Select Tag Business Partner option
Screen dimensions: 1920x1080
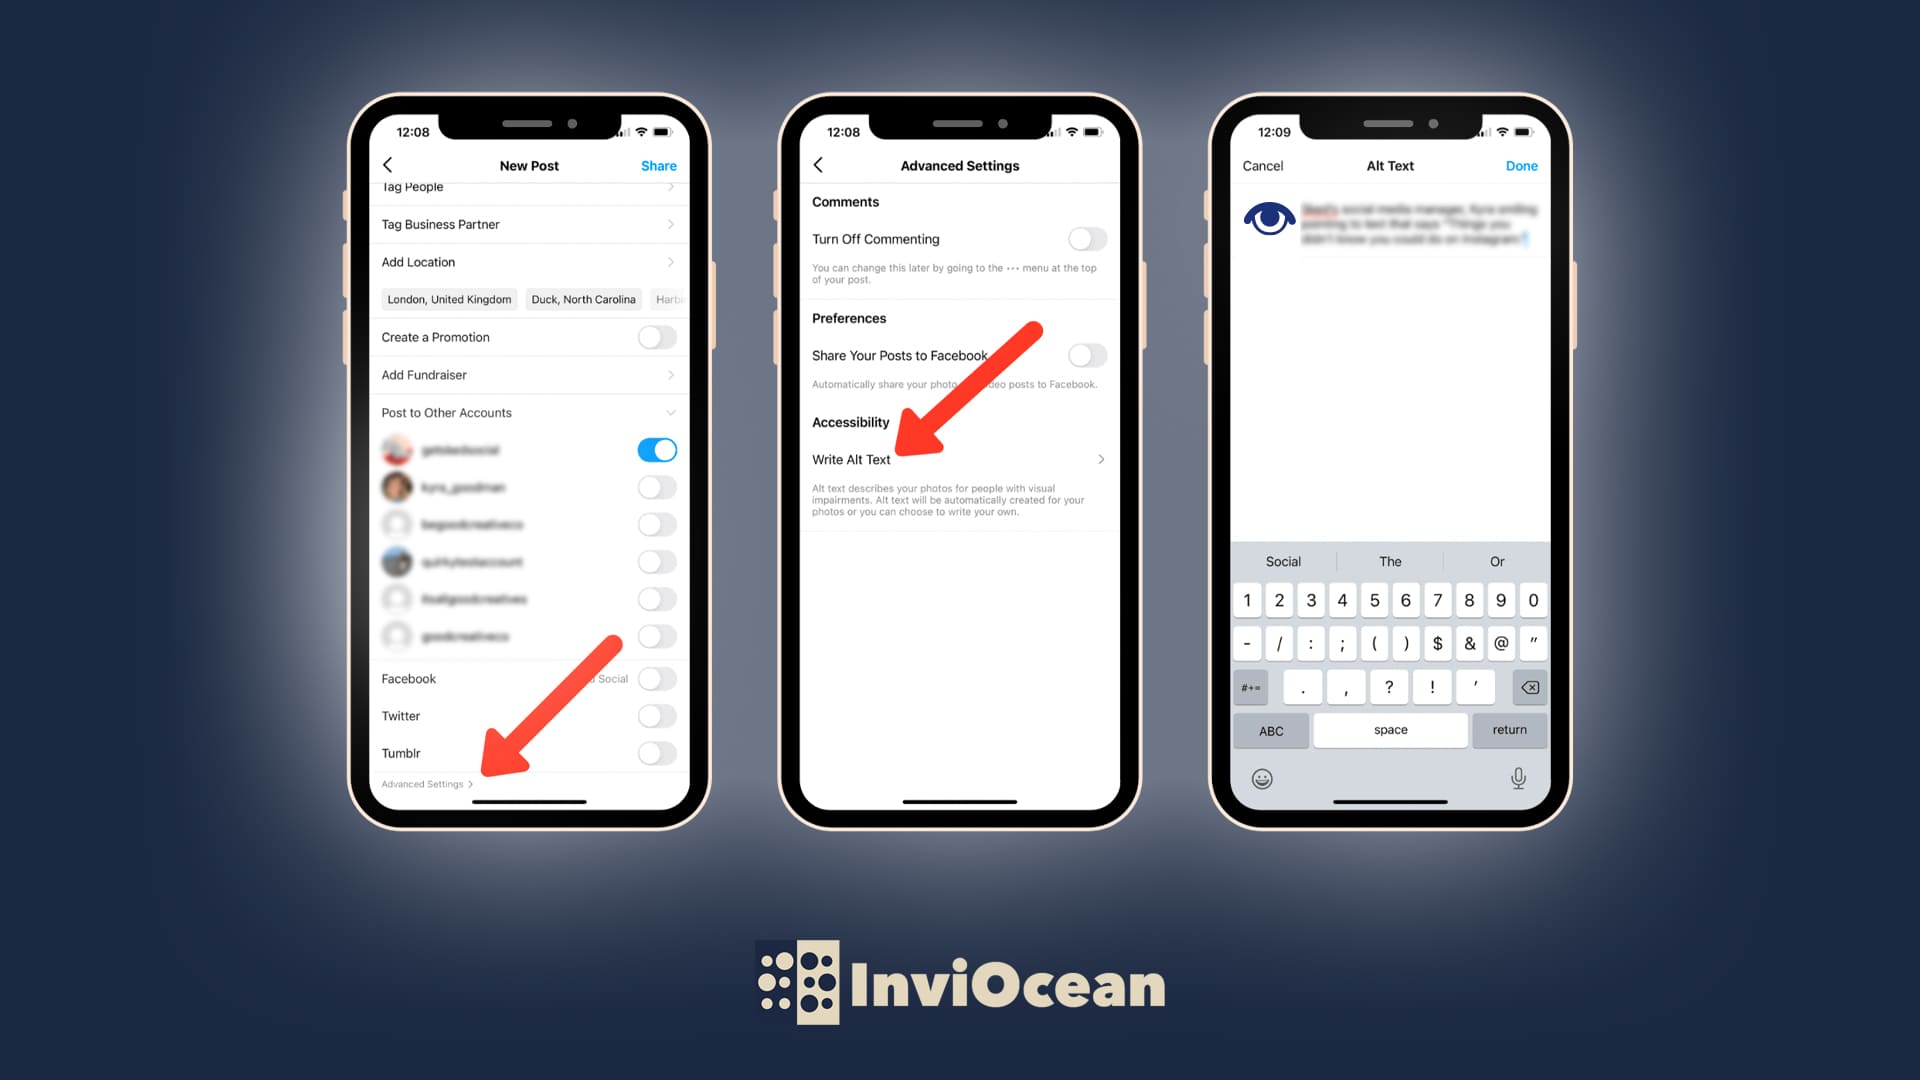[527, 223]
